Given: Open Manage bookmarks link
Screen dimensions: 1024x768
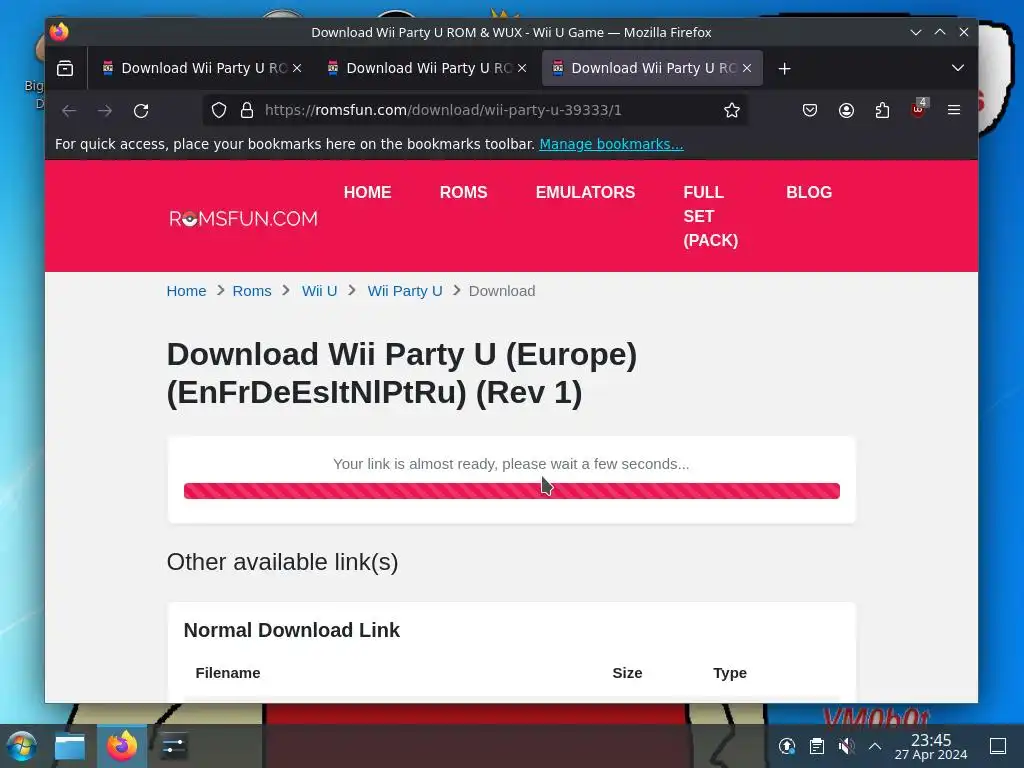Looking at the screenshot, I should tap(611, 144).
